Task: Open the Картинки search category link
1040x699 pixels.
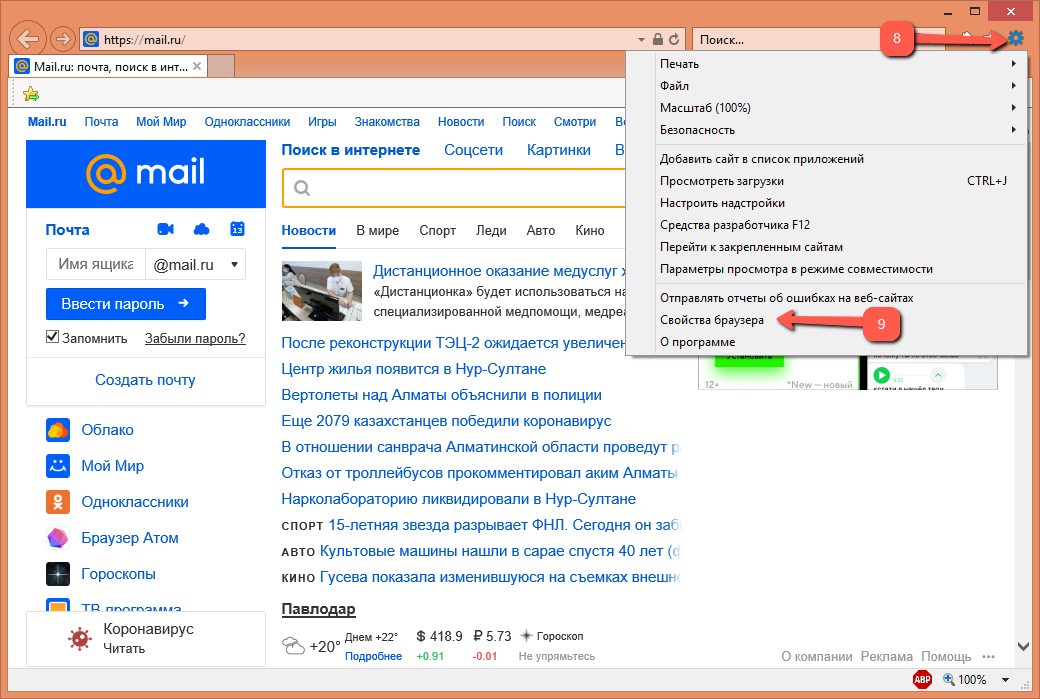Action: pyautogui.click(x=558, y=151)
